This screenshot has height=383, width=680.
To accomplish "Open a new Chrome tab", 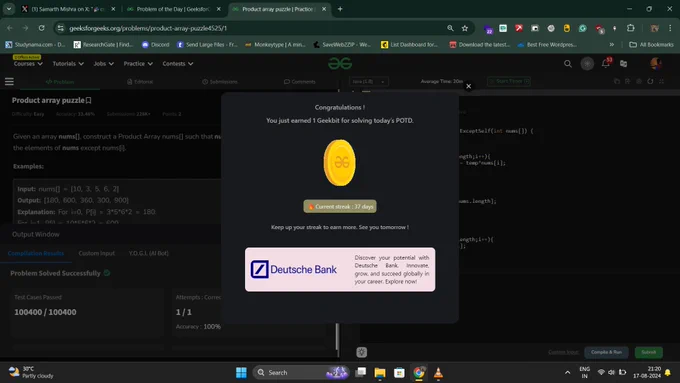I will coord(340,9).
